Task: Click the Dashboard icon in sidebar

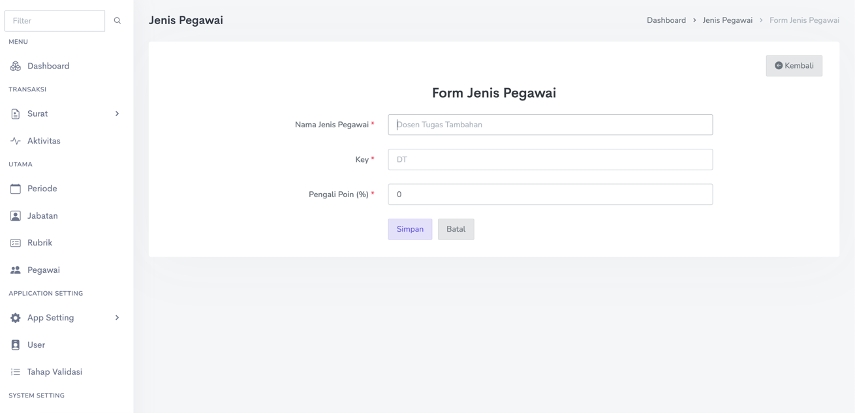Action: [x=16, y=66]
